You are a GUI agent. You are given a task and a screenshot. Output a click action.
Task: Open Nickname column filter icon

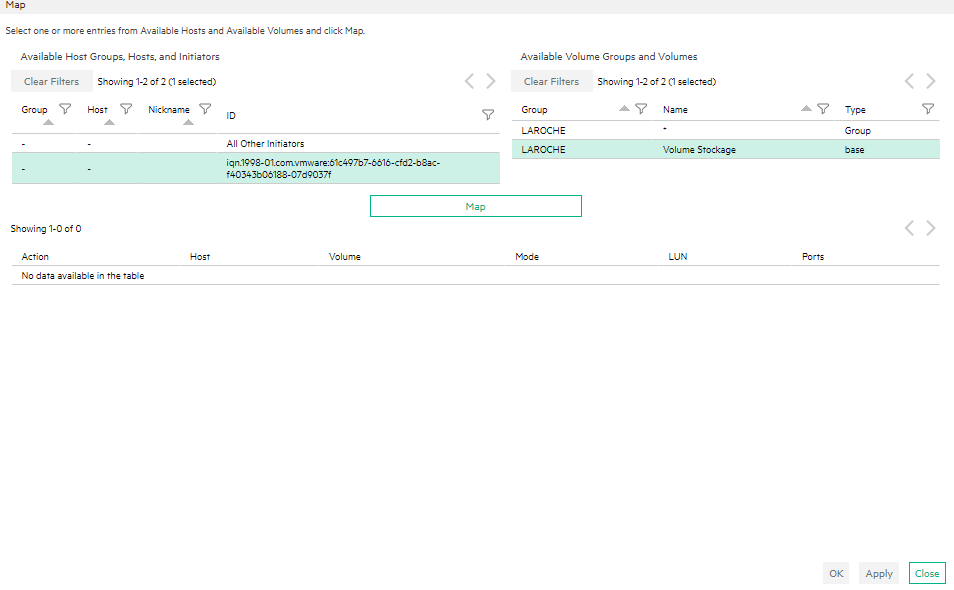(205, 109)
